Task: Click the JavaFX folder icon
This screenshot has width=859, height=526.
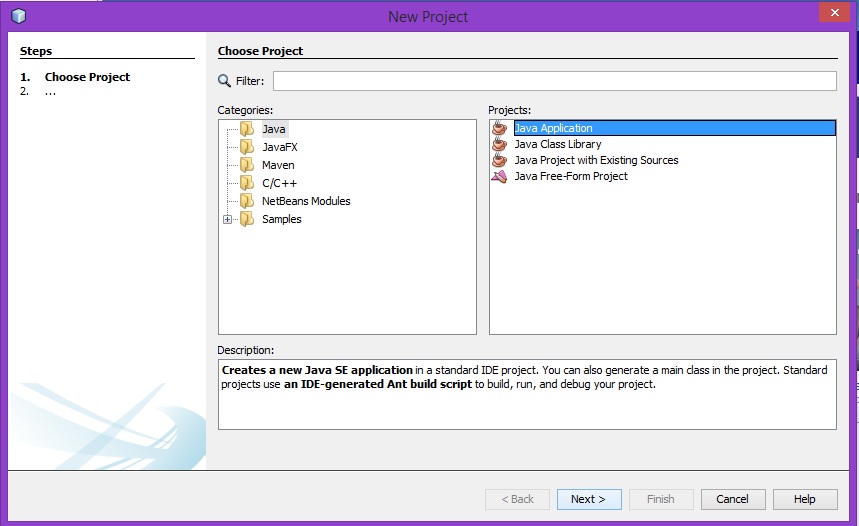Action: [246, 147]
